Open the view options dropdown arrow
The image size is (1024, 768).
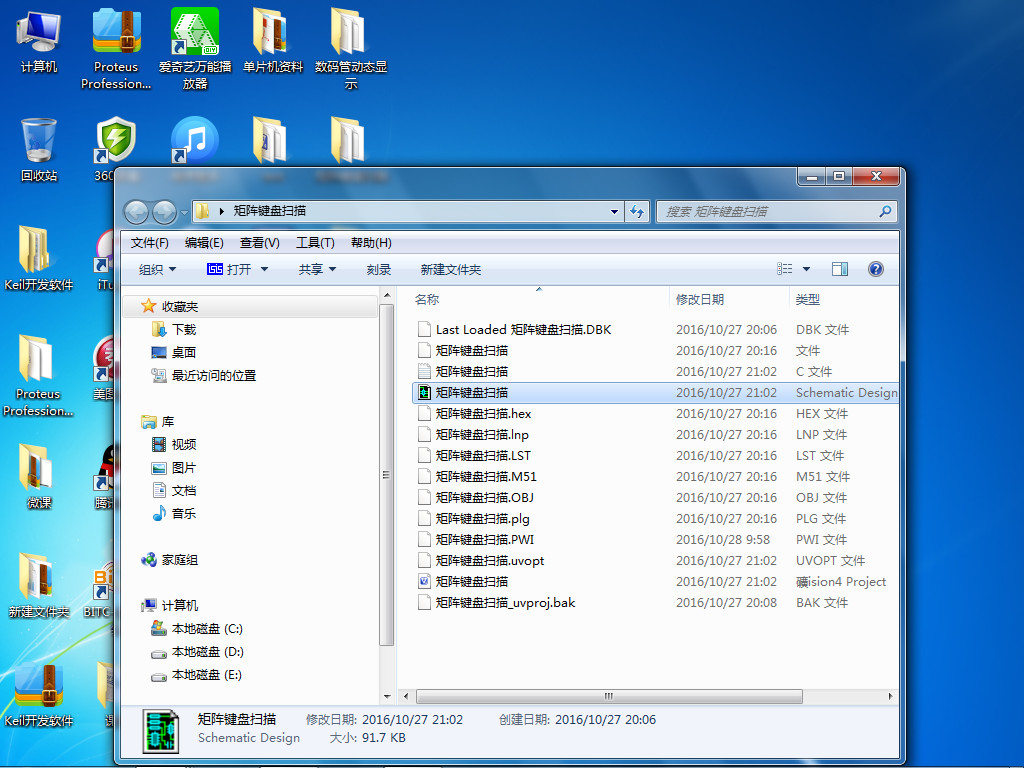click(x=807, y=269)
